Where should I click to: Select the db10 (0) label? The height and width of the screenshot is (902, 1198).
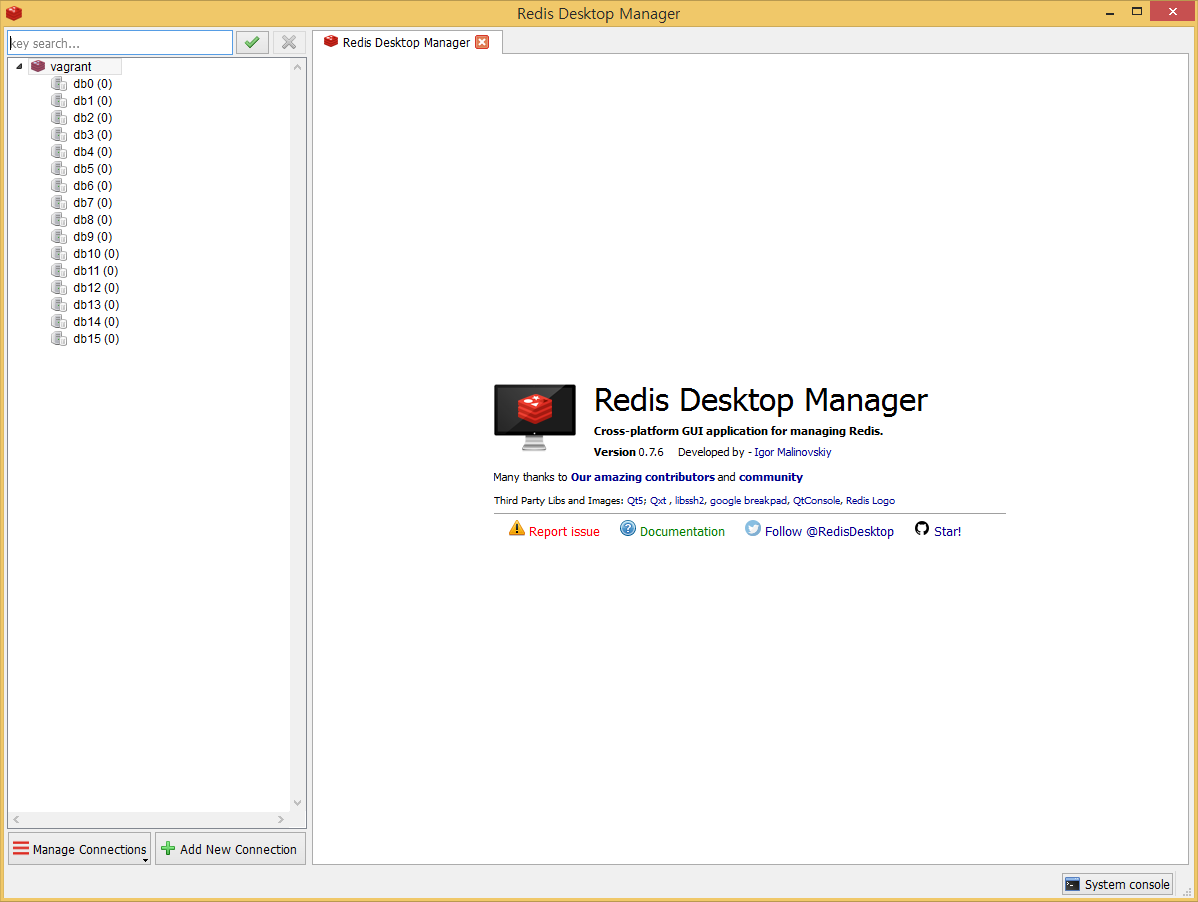click(96, 254)
